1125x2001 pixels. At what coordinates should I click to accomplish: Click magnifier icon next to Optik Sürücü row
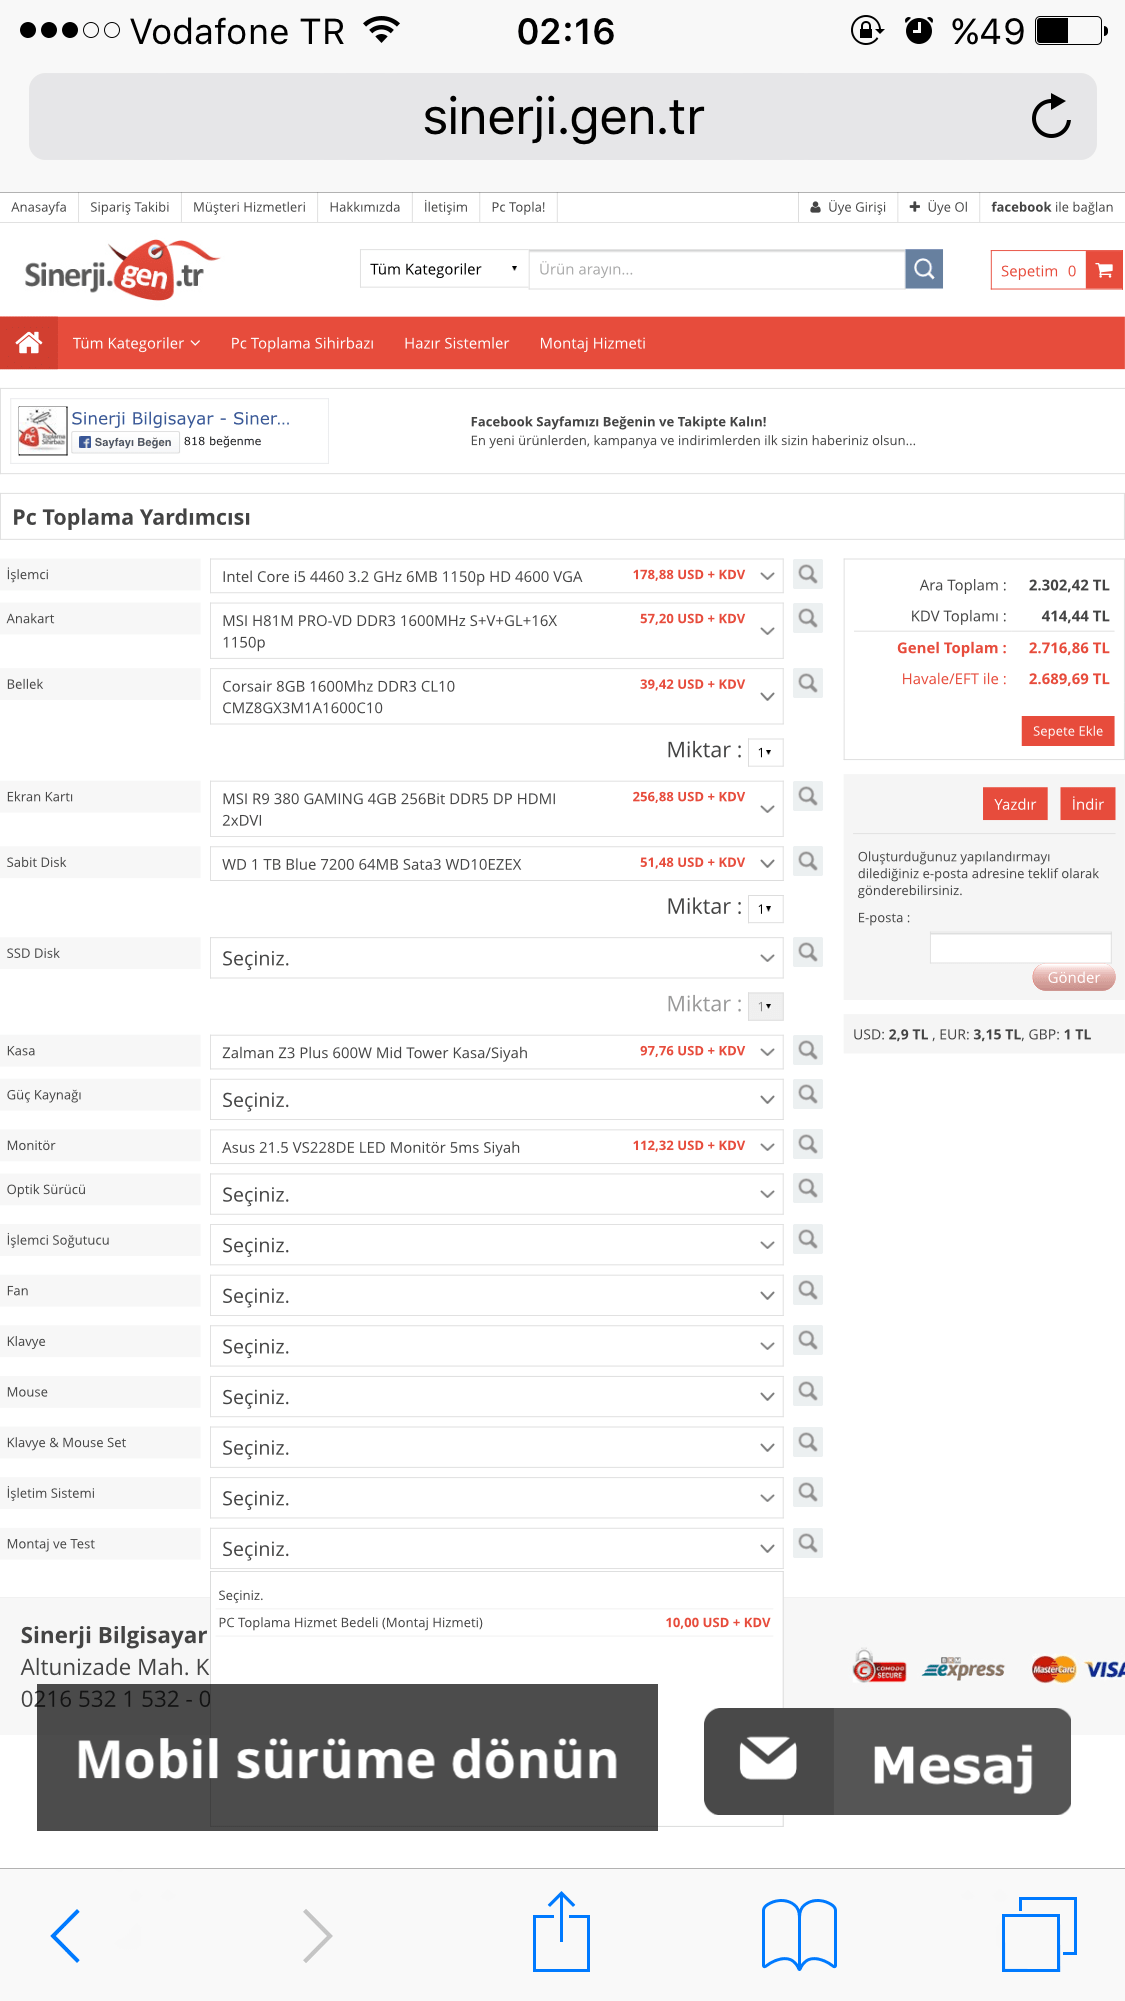click(808, 1188)
